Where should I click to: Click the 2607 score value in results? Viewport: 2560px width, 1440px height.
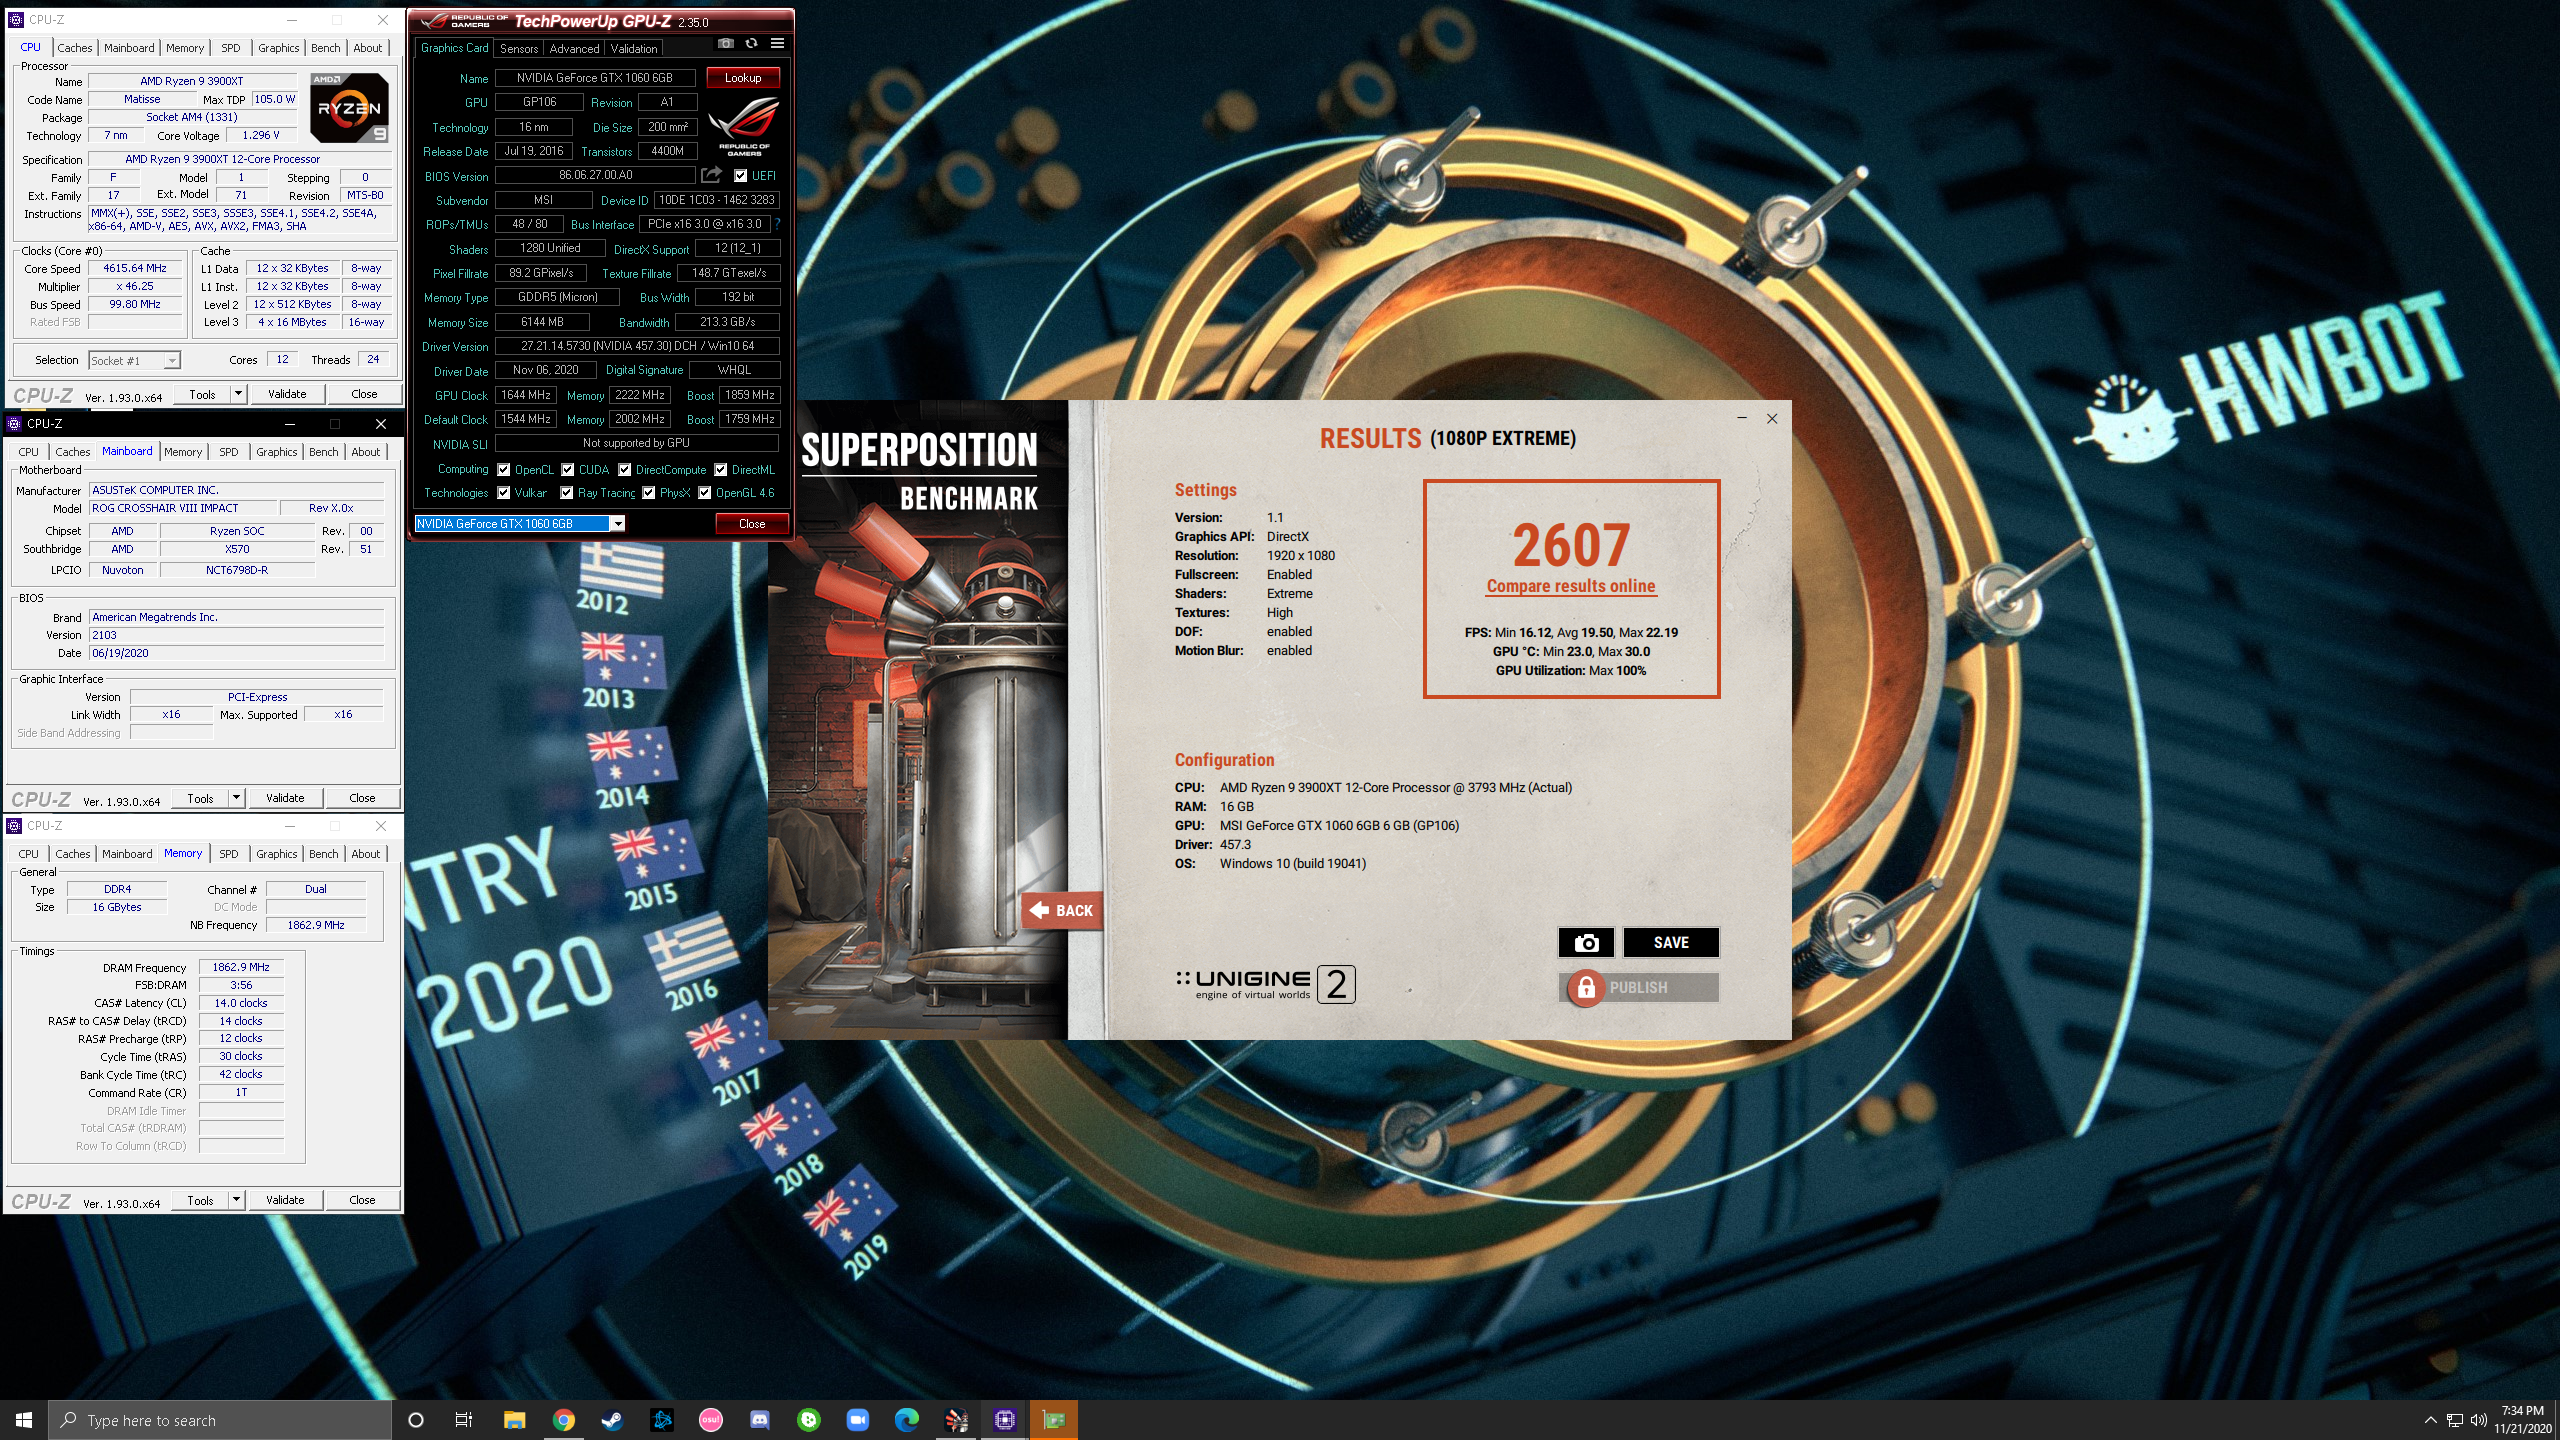click(1571, 545)
